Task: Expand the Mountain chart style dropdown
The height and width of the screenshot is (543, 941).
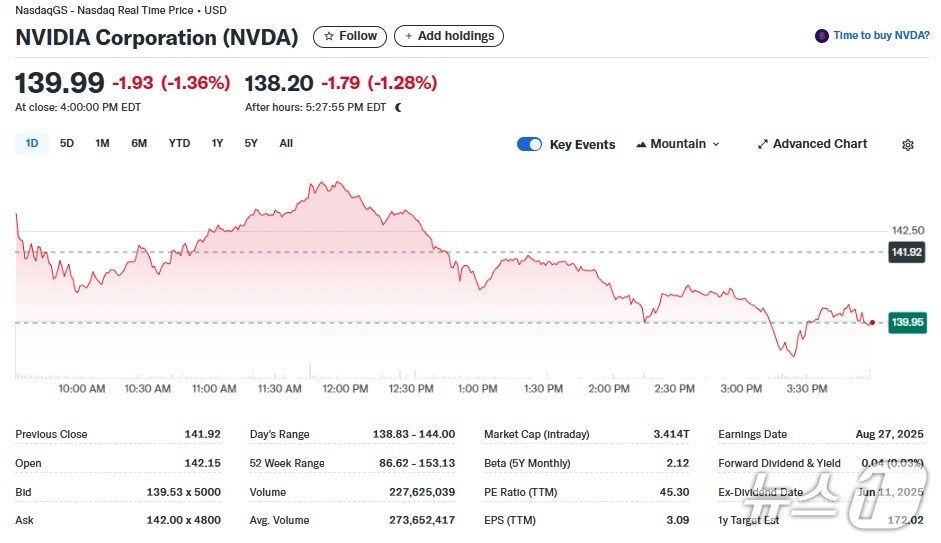Action: point(678,144)
